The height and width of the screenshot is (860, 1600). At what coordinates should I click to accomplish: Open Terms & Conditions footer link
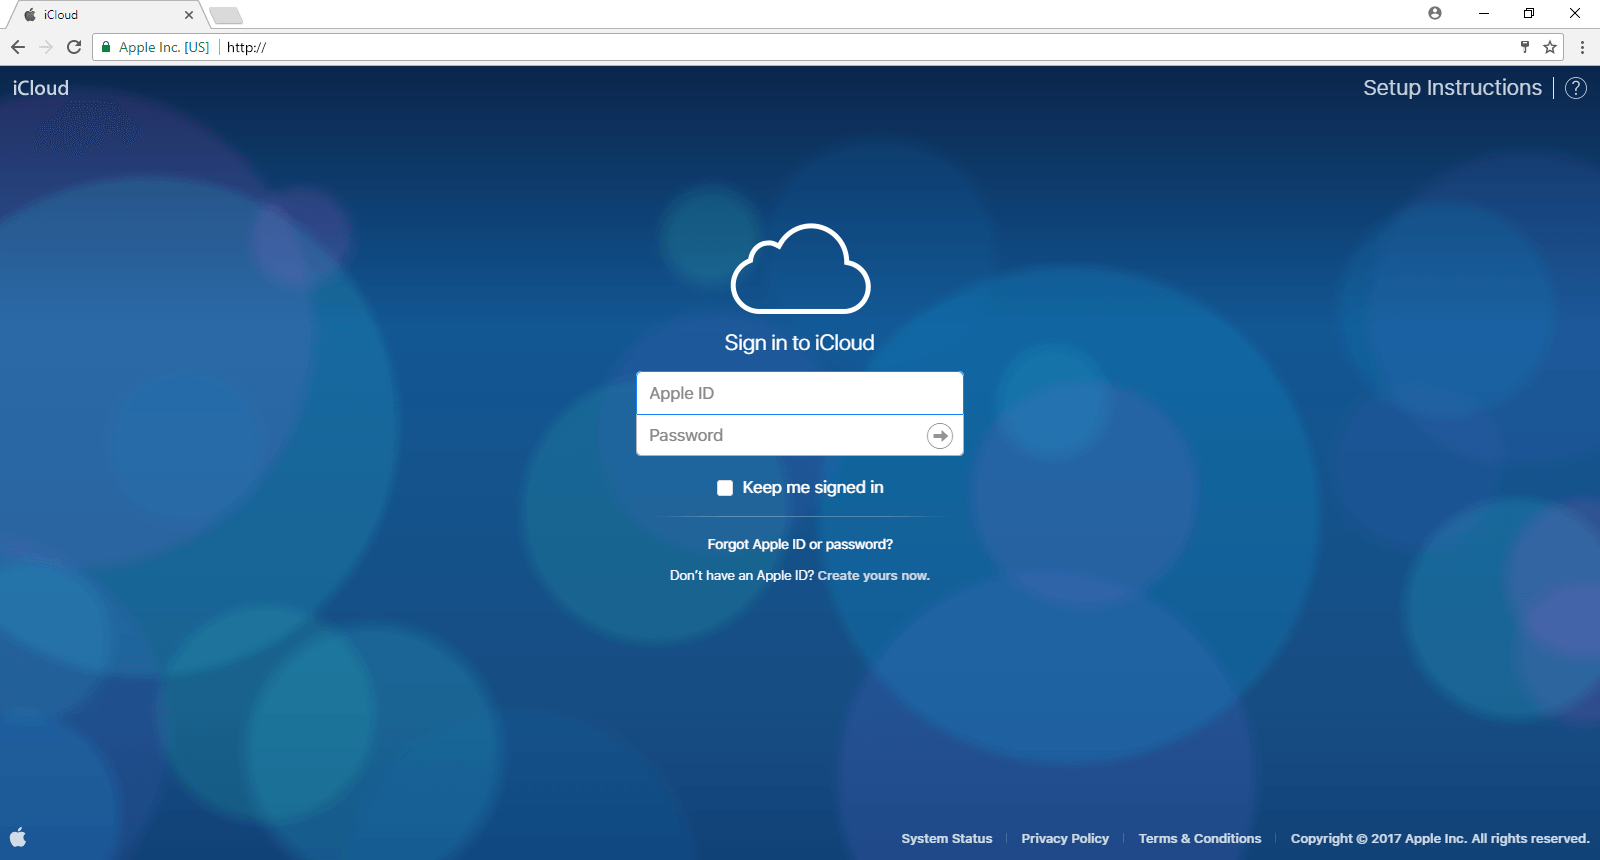(x=1200, y=838)
